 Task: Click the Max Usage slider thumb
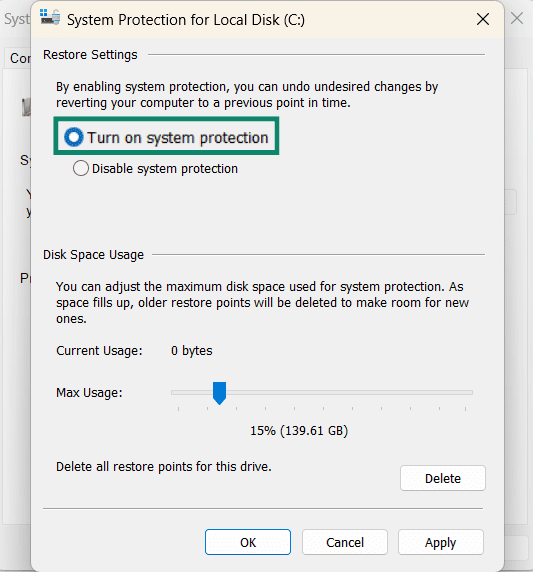pyautogui.click(x=220, y=393)
